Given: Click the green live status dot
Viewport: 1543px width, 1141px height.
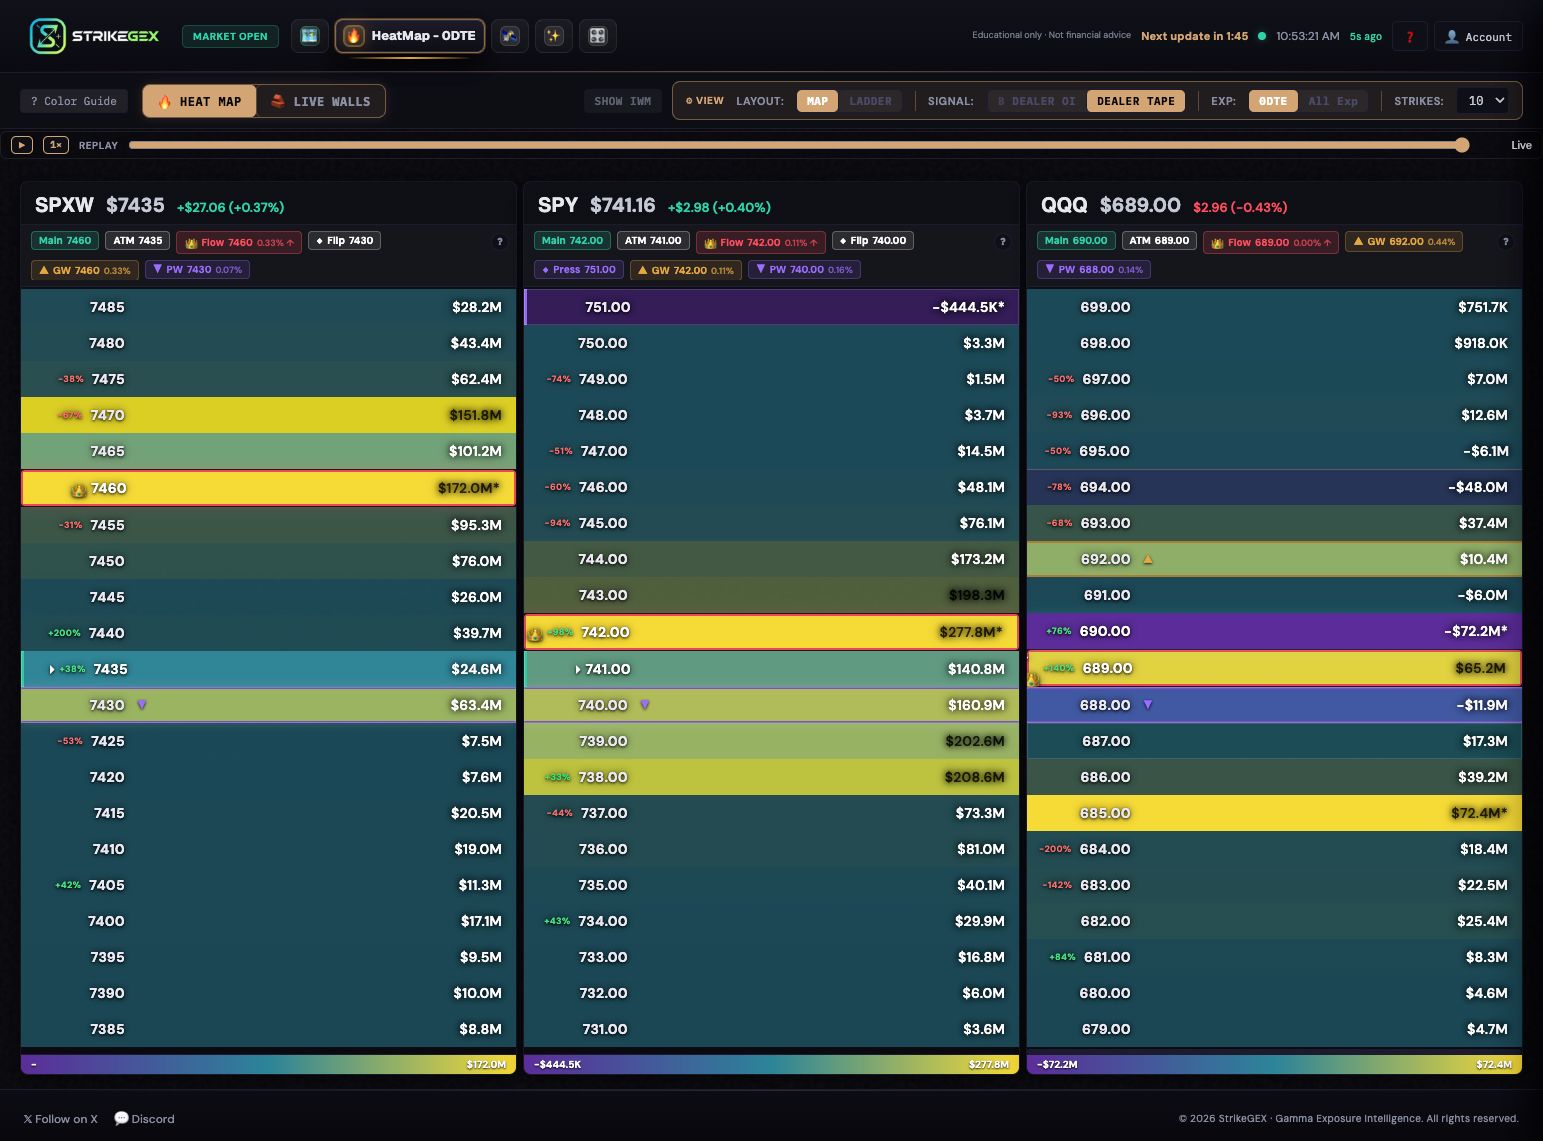Looking at the screenshot, I should click(1262, 36).
